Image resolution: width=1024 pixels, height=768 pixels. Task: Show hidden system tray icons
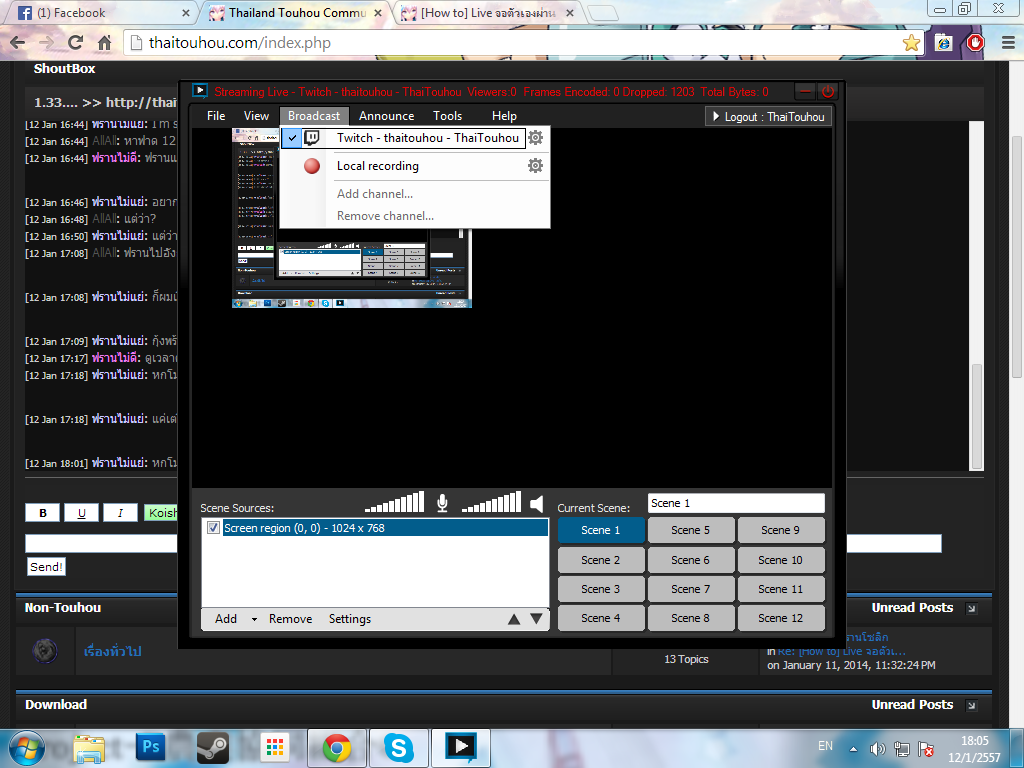tap(853, 749)
